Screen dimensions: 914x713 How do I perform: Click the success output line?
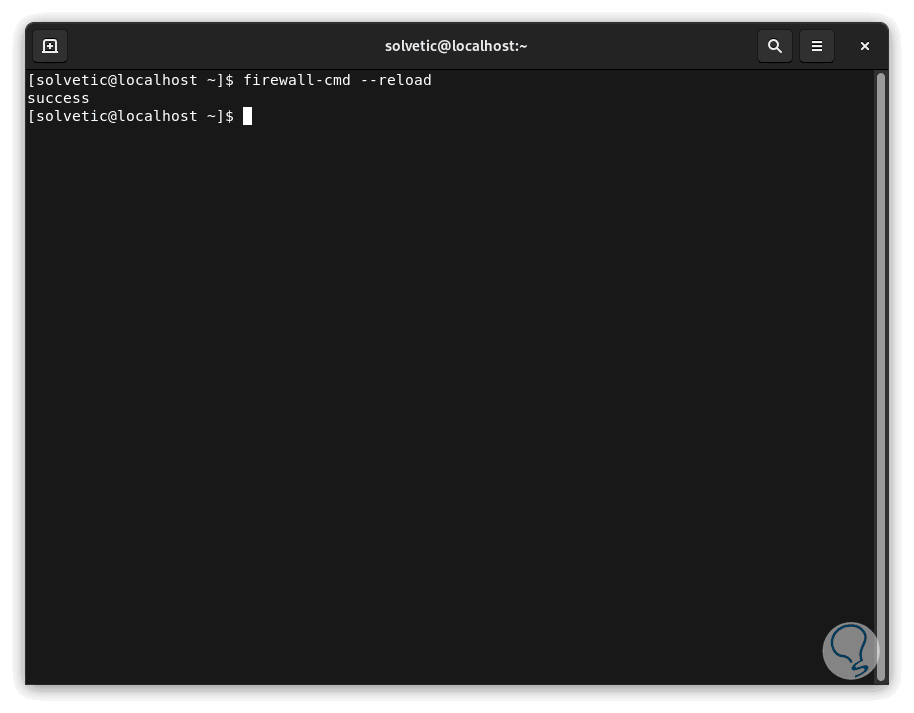pos(58,98)
